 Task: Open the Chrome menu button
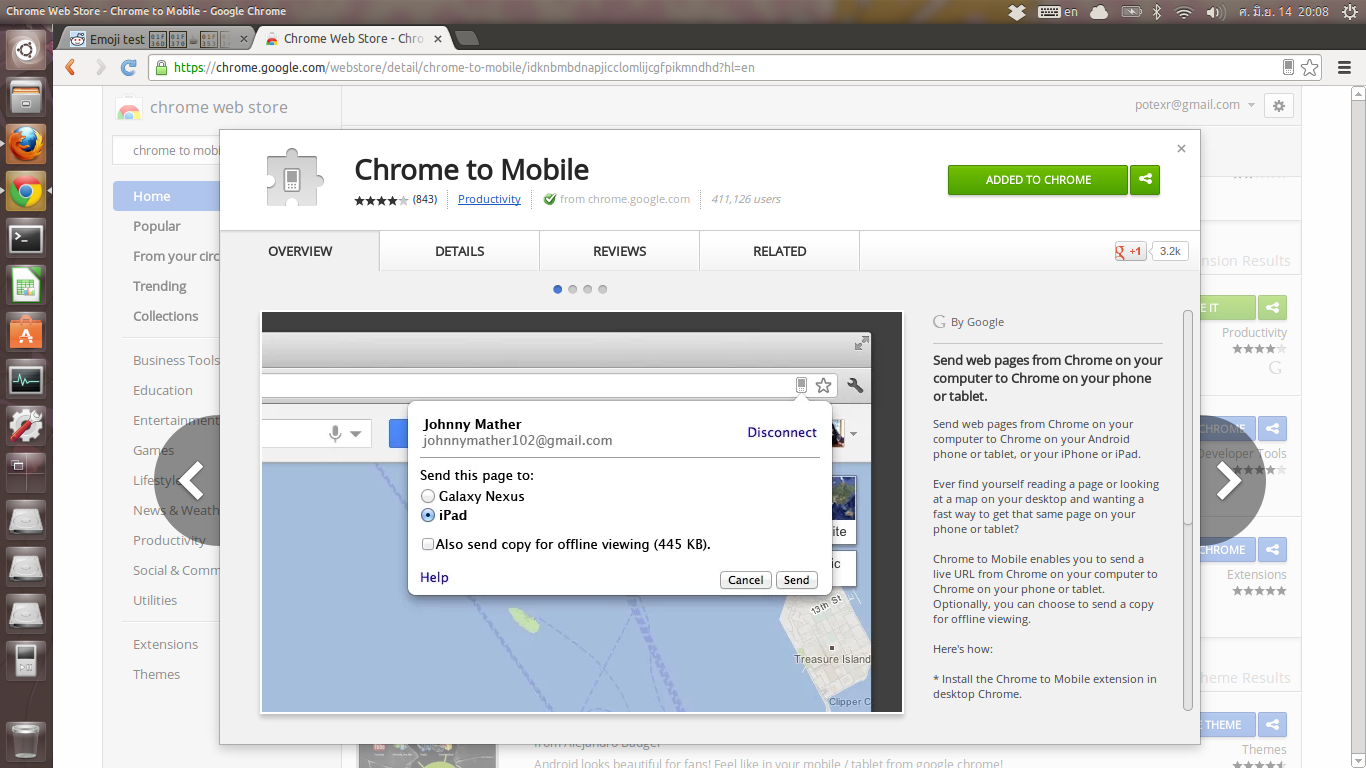click(1345, 67)
